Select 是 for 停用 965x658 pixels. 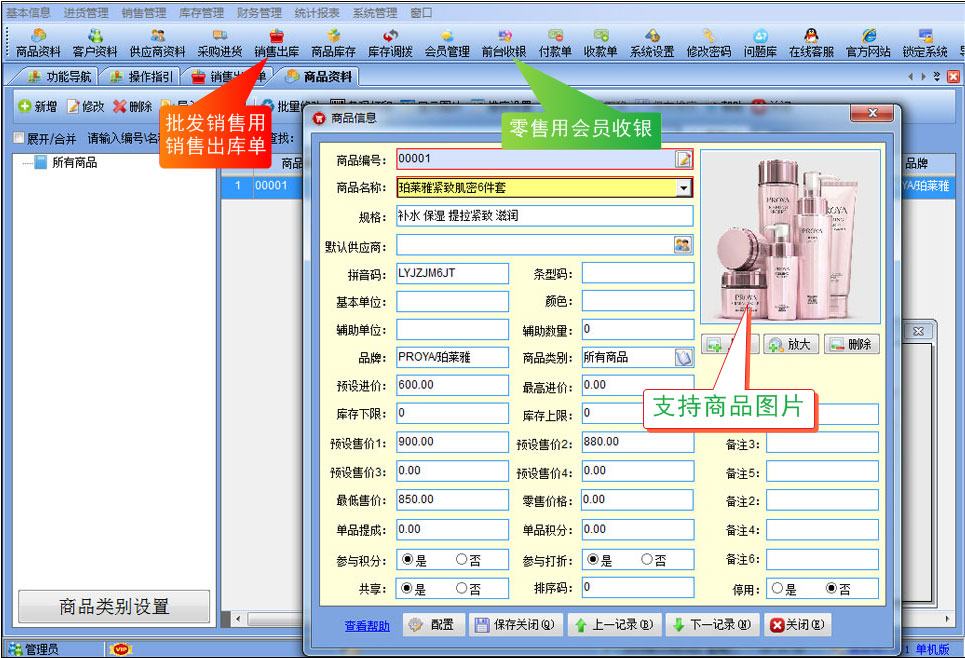(x=777, y=589)
